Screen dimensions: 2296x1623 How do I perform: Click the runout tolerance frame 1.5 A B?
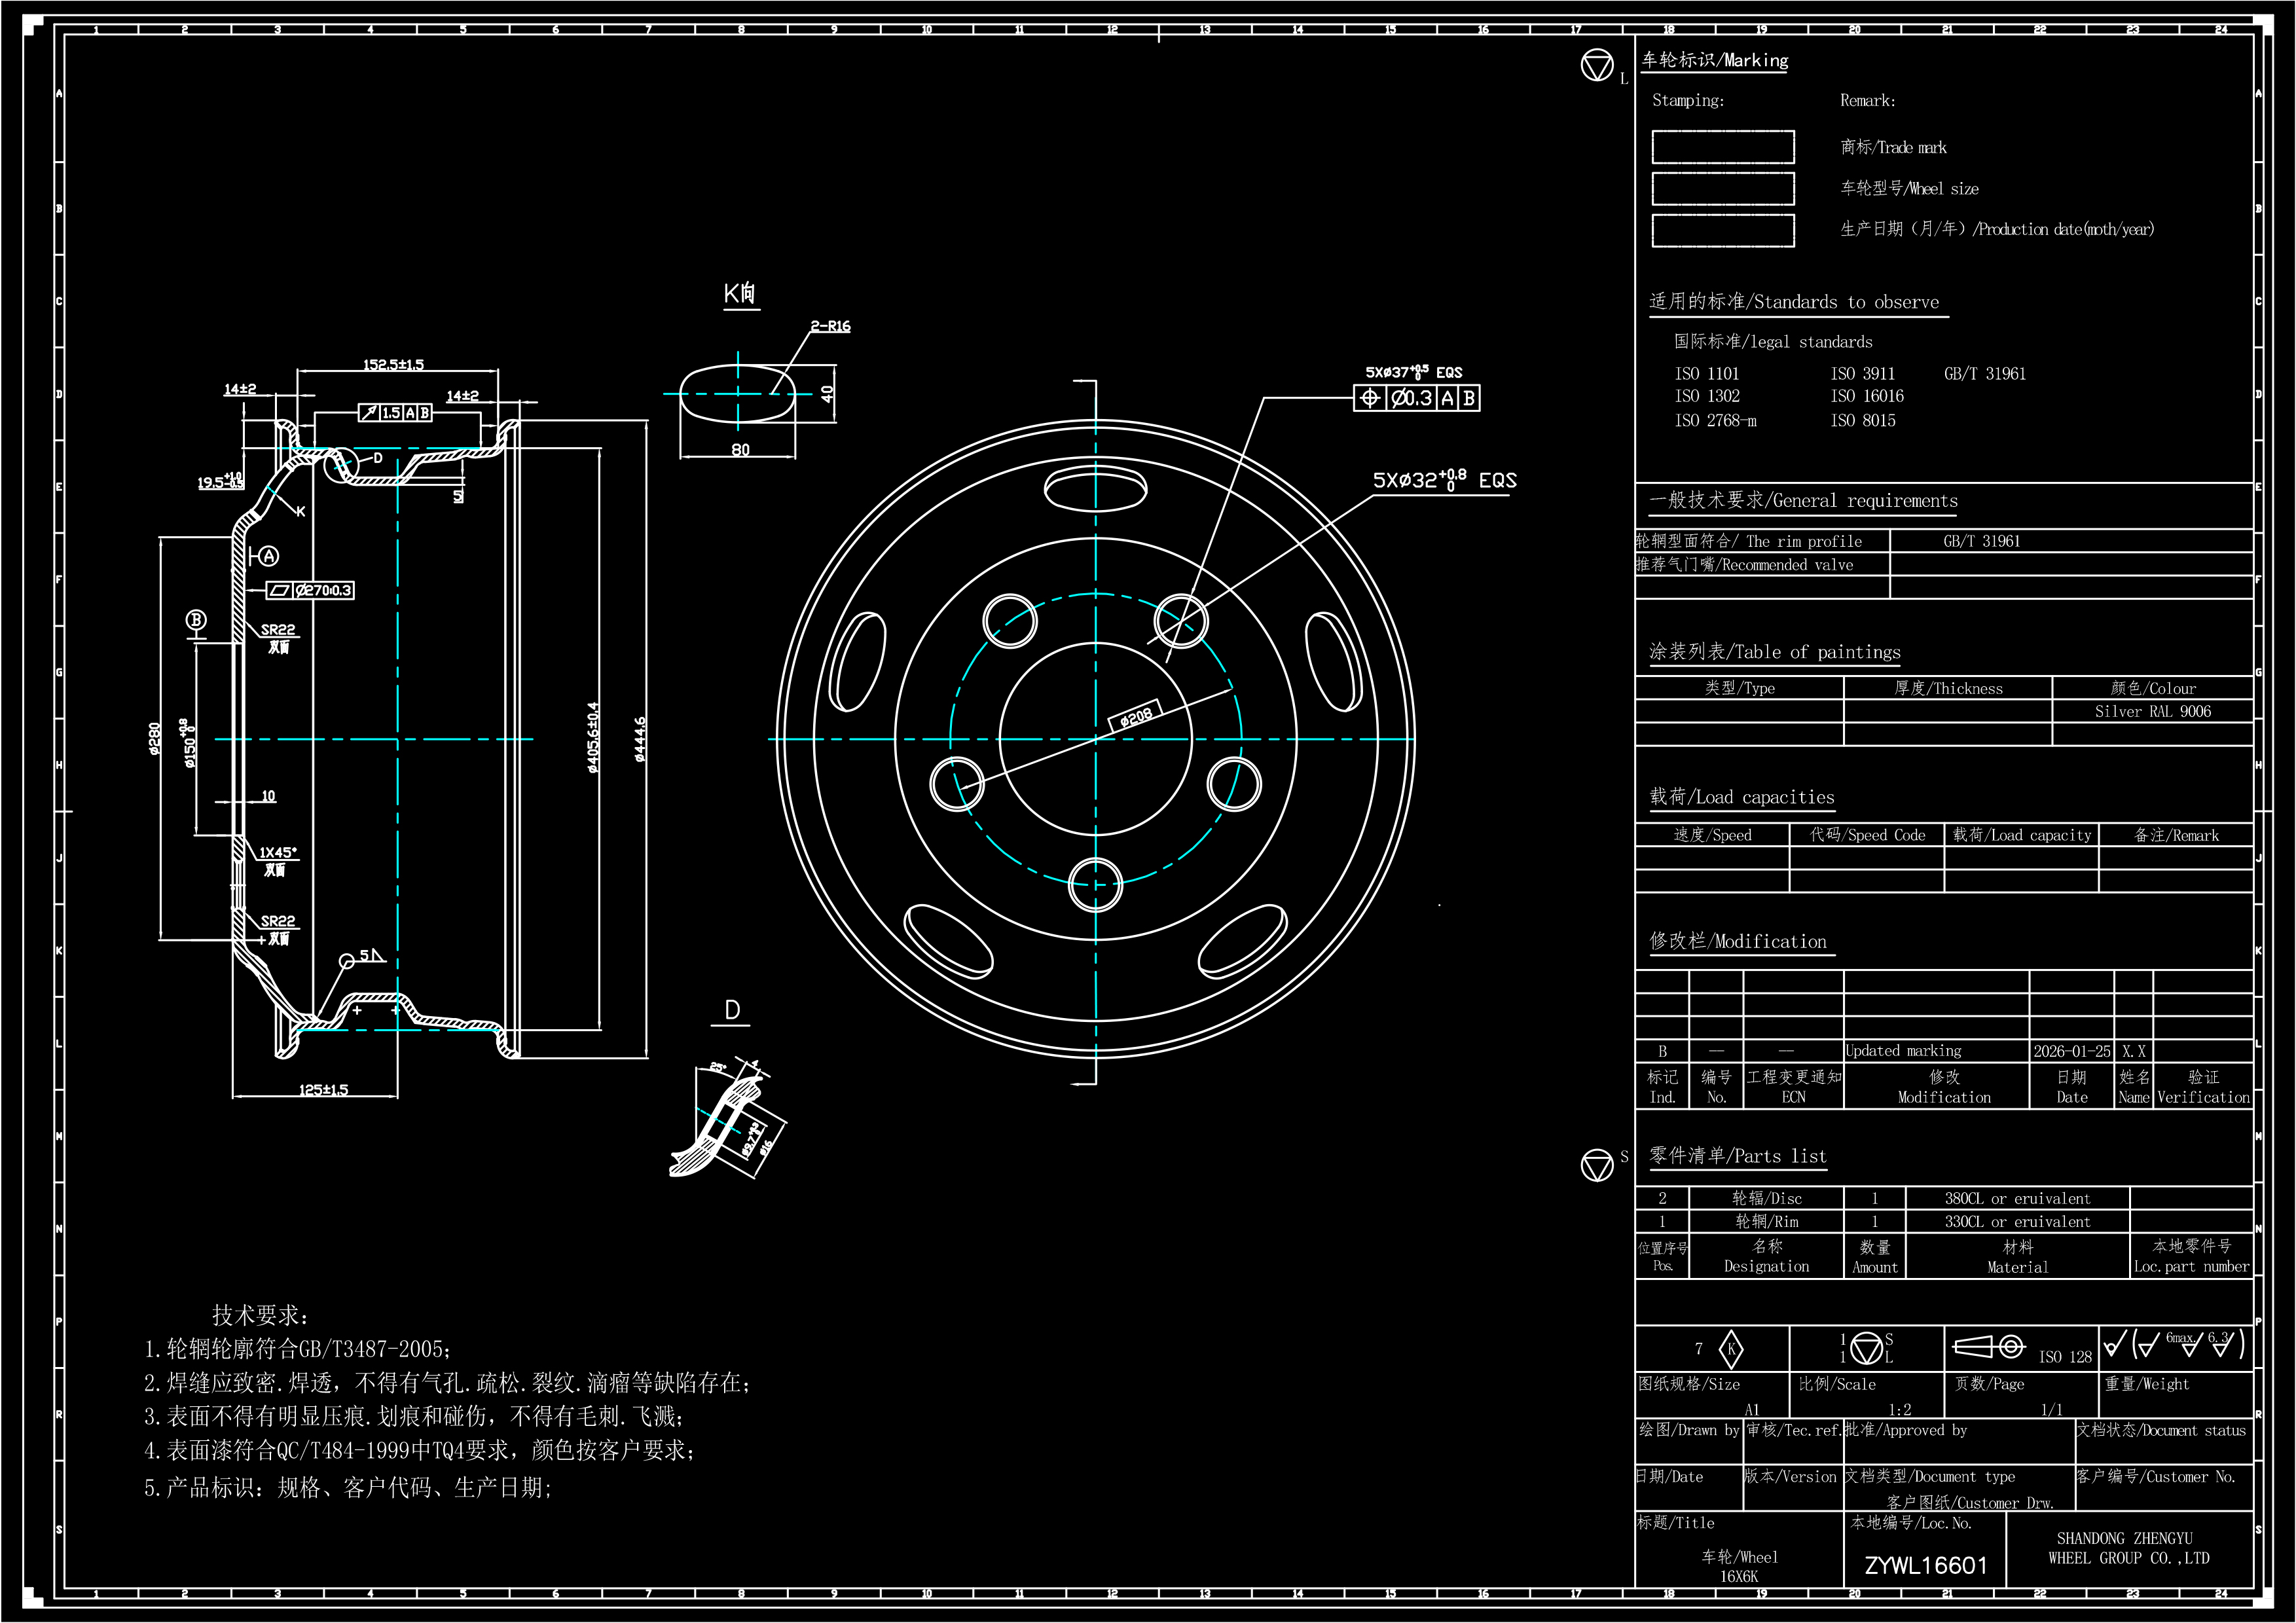395,412
